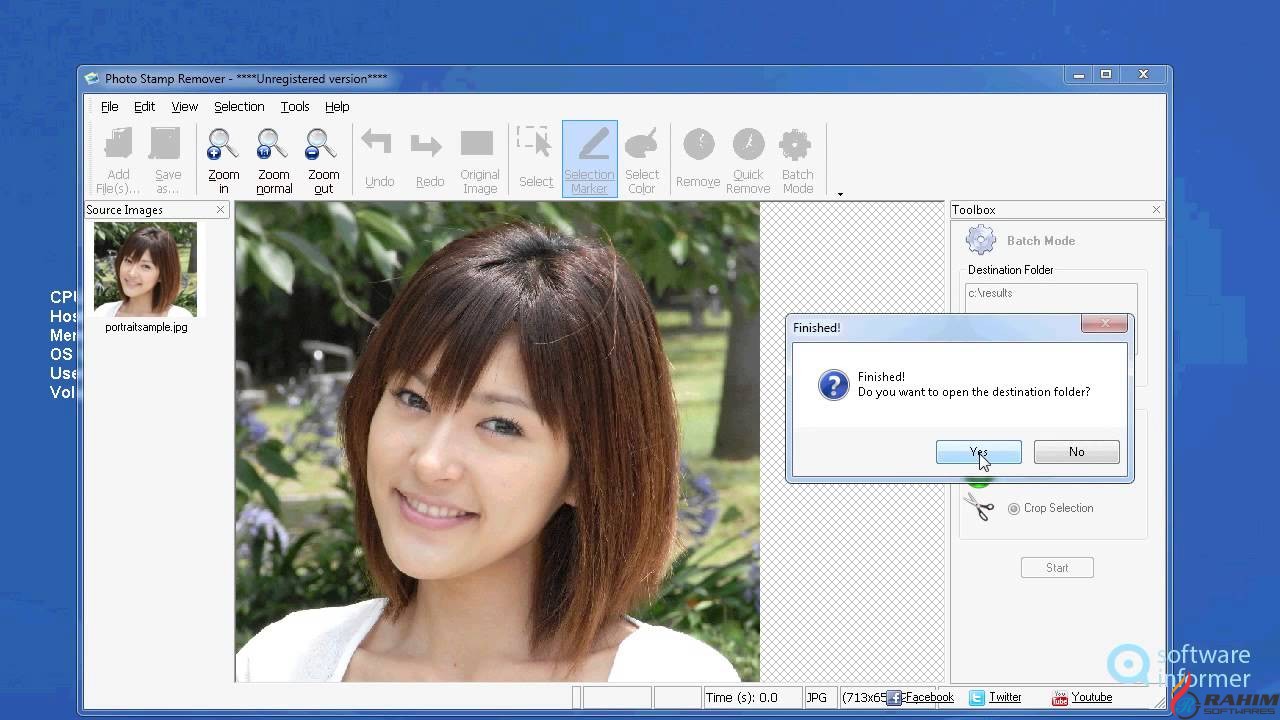
Task: Click No in the Finished dialog
Action: tap(1076, 452)
